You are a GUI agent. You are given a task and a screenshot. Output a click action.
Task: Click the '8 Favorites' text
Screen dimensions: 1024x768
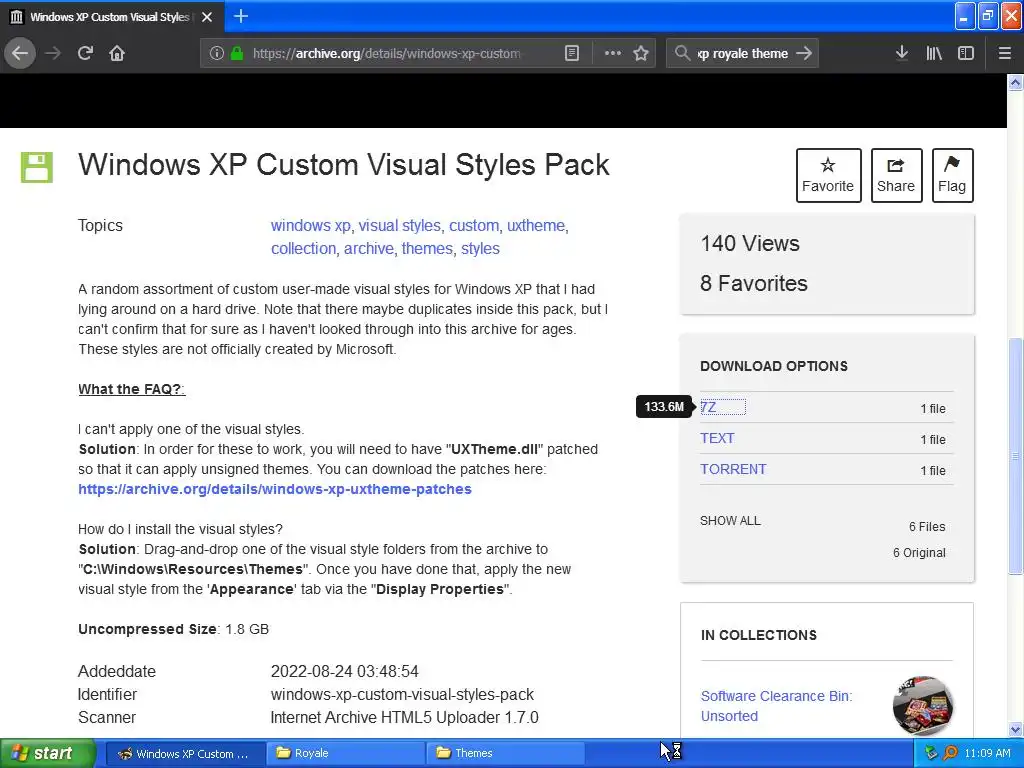pyautogui.click(x=754, y=283)
